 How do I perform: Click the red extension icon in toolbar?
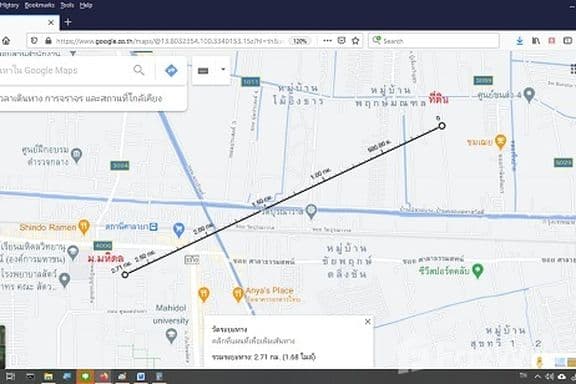click(551, 41)
